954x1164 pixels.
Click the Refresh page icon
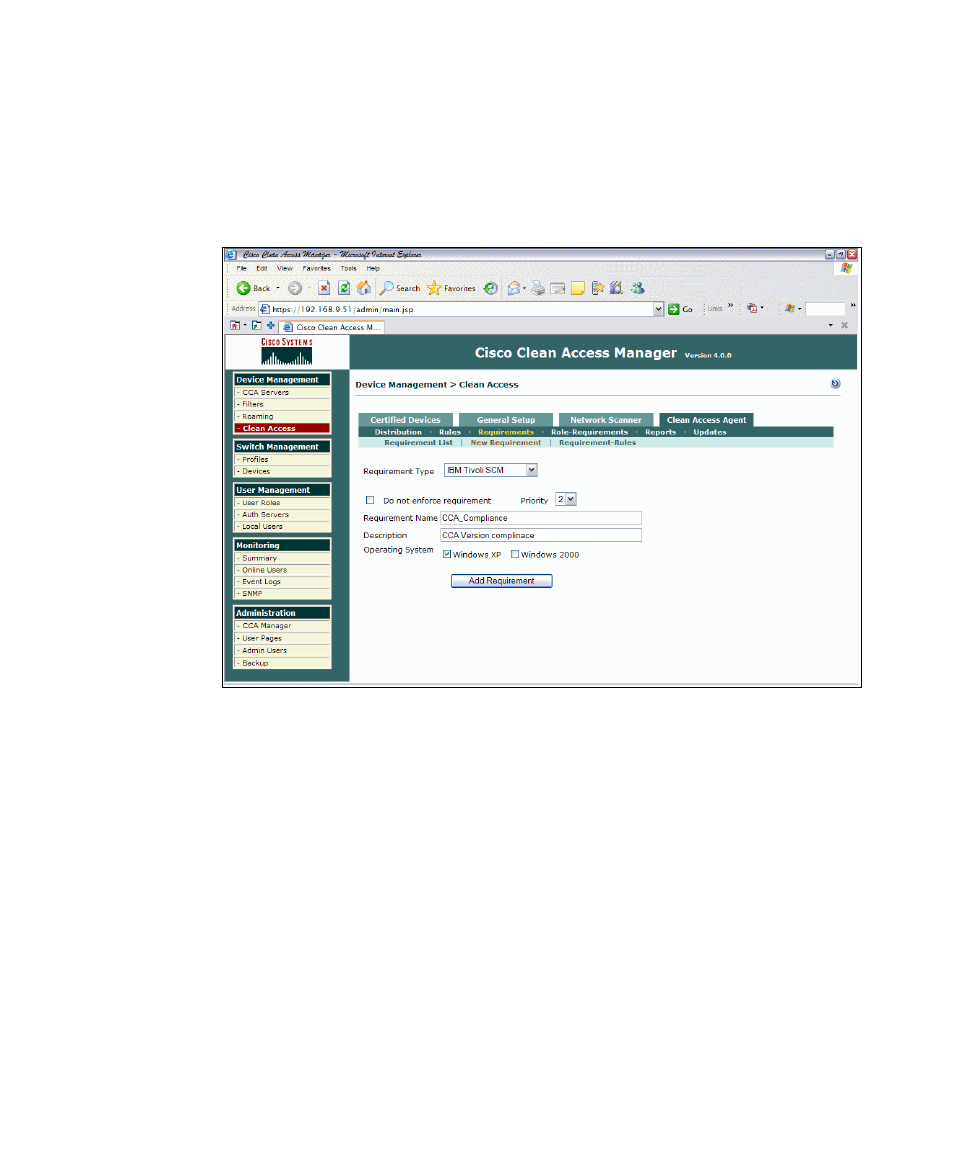[x=344, y=288]
